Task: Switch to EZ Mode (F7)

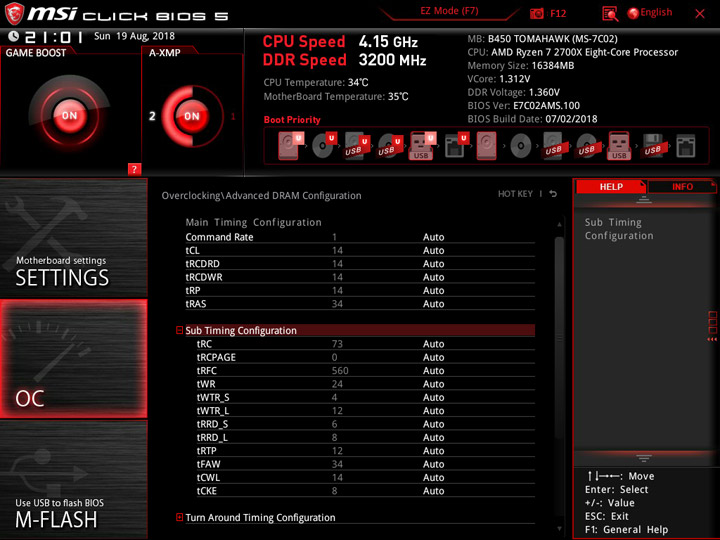Action: click(449, 11)
